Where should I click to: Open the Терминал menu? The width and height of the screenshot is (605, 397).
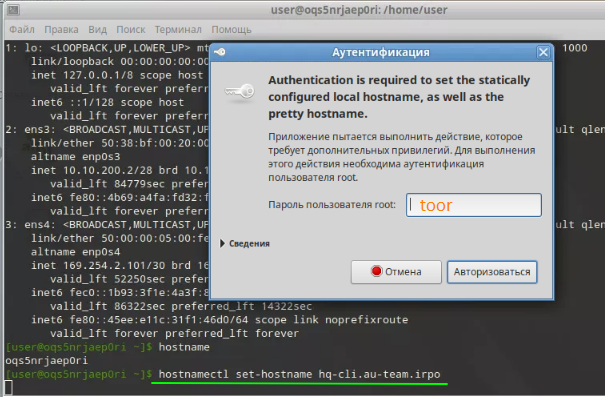tap(178, 29)
